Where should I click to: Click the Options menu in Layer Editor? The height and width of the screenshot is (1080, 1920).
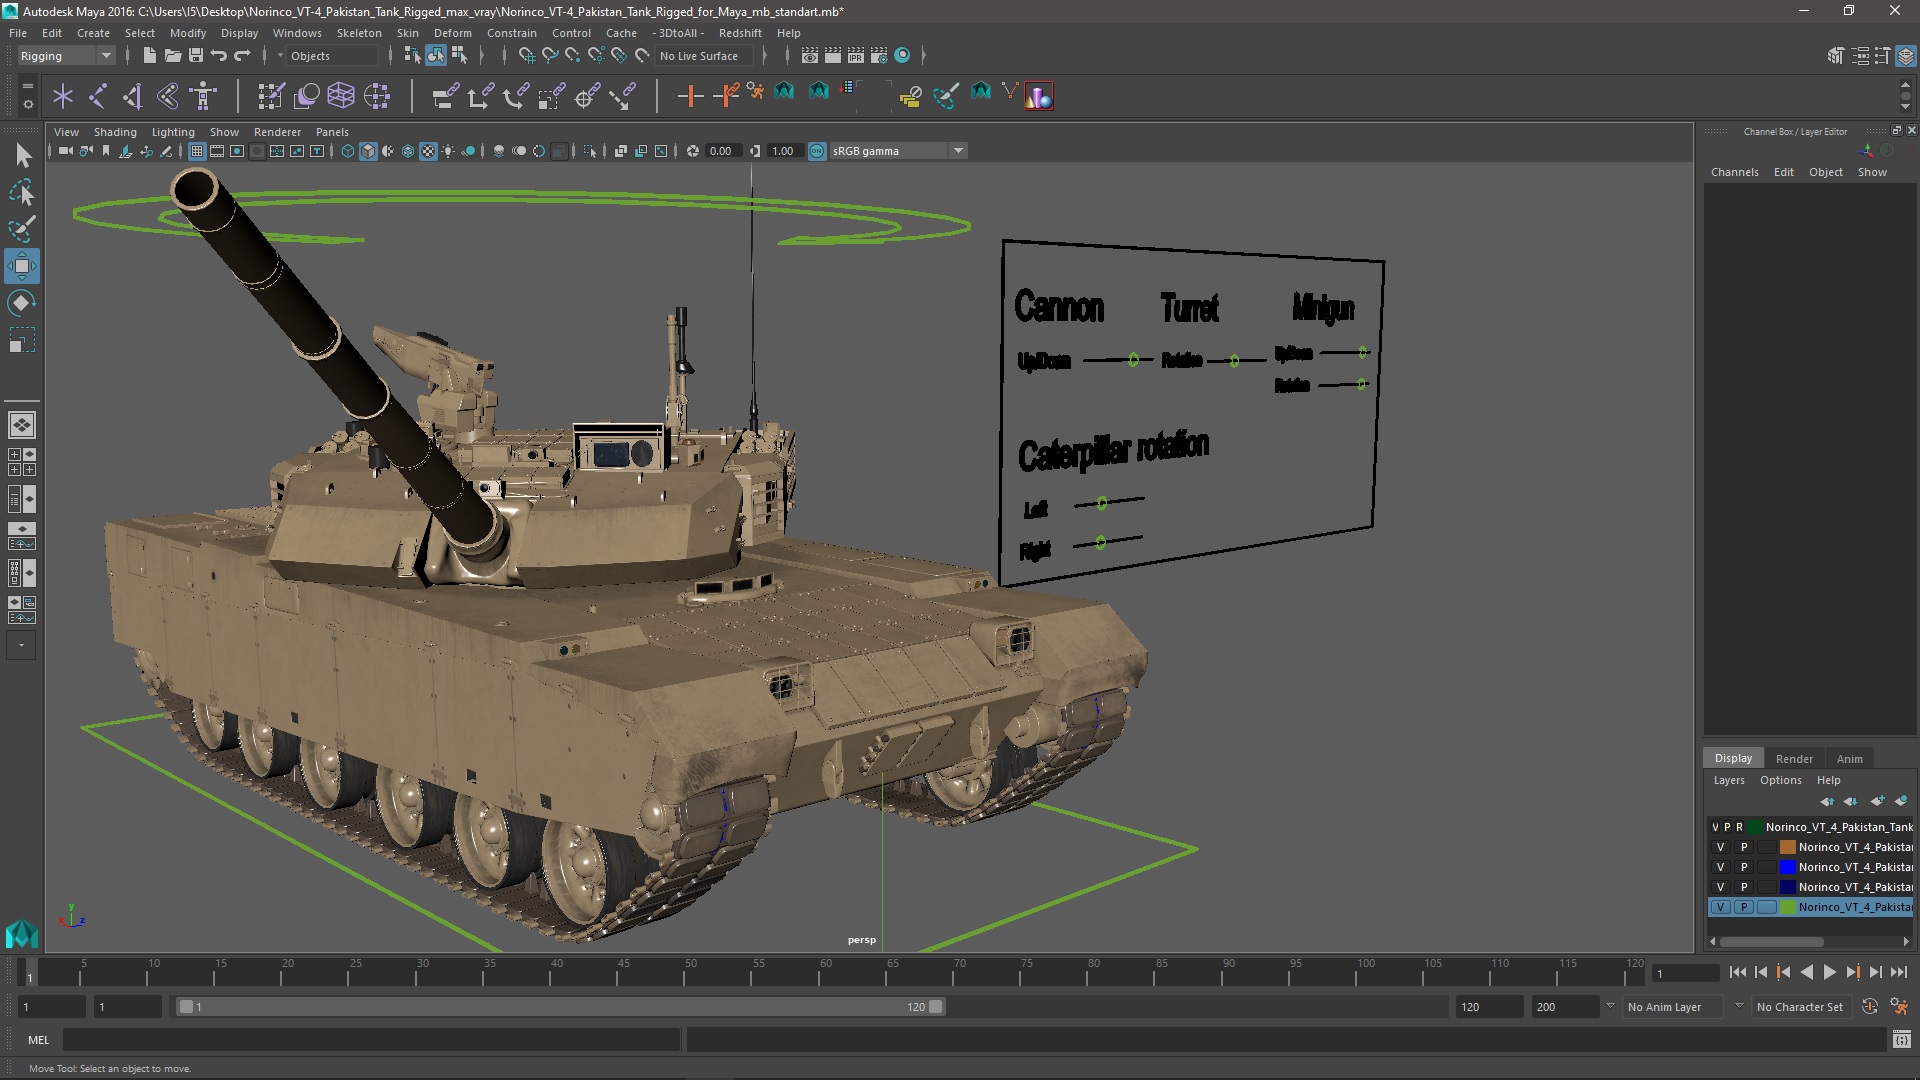tap(1780, 780)
